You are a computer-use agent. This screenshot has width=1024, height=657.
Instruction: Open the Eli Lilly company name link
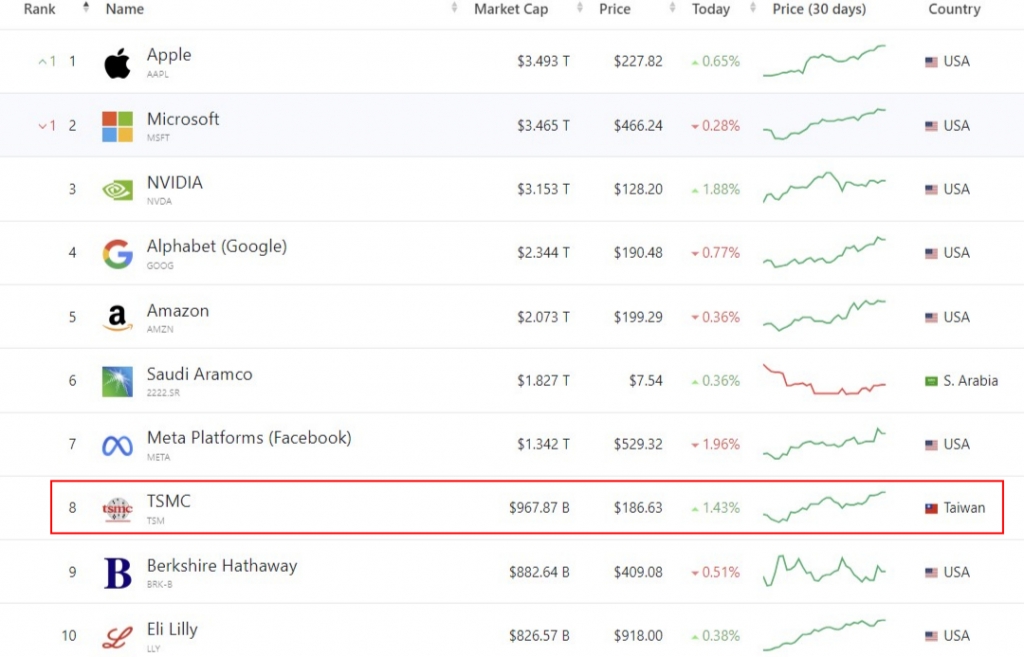[x=172, y=629]
